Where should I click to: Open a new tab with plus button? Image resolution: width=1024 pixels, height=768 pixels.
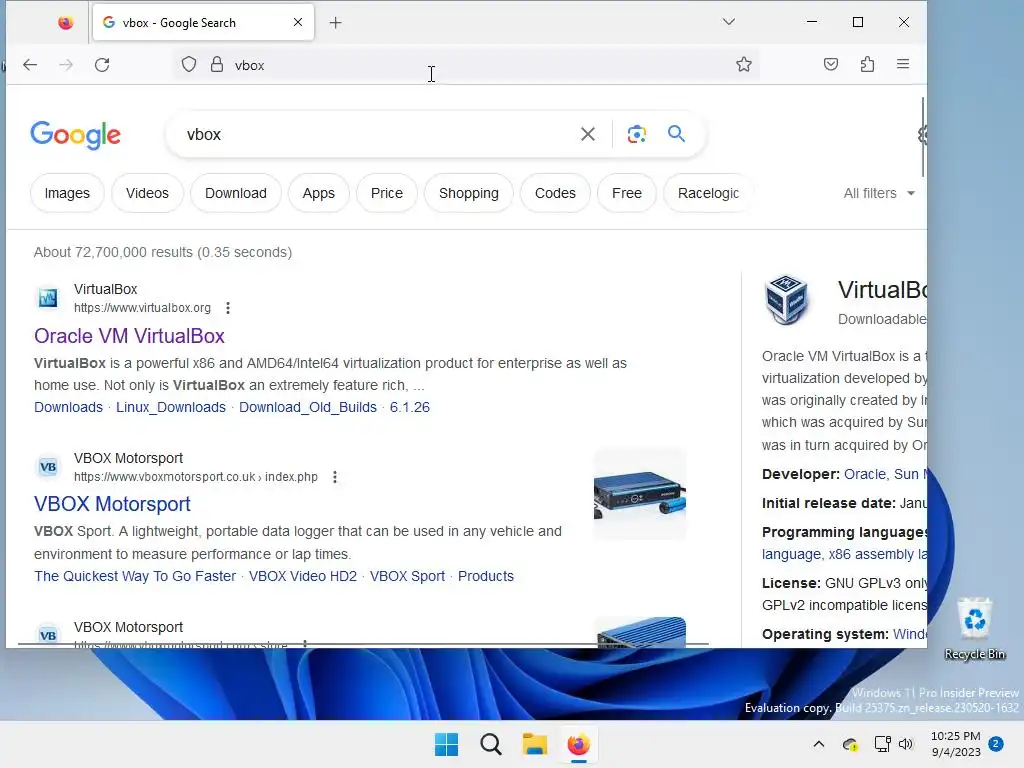[335, 23]
